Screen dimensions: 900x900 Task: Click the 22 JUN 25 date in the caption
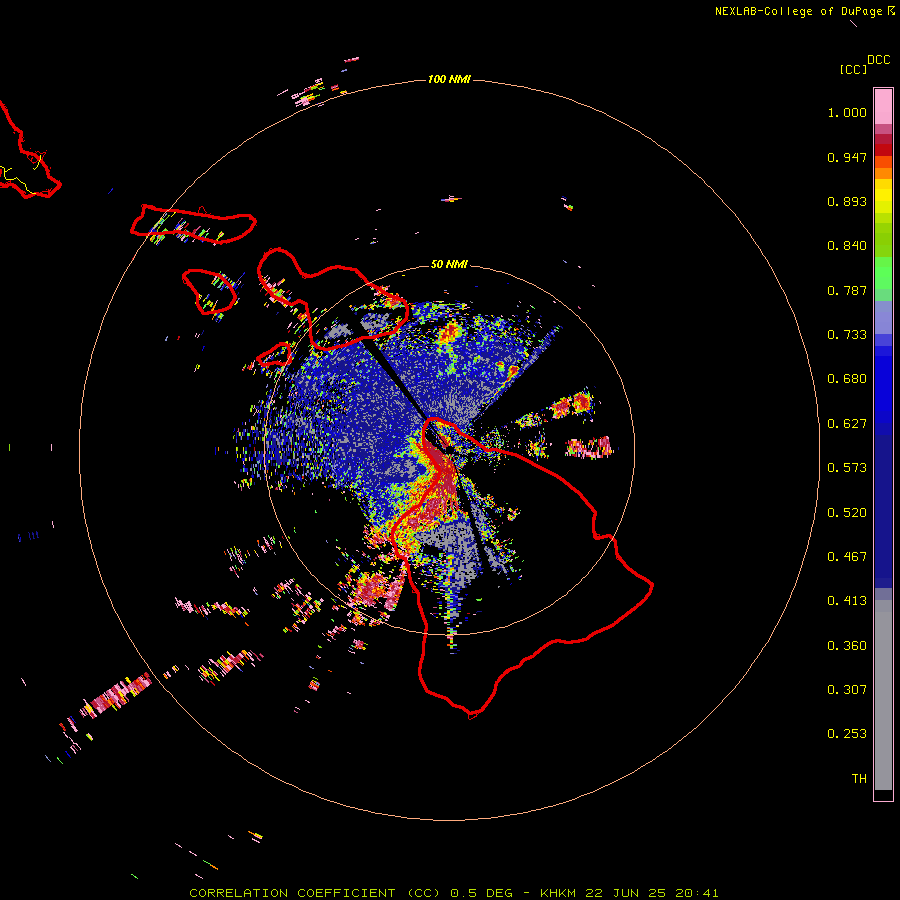click(626, 893)
